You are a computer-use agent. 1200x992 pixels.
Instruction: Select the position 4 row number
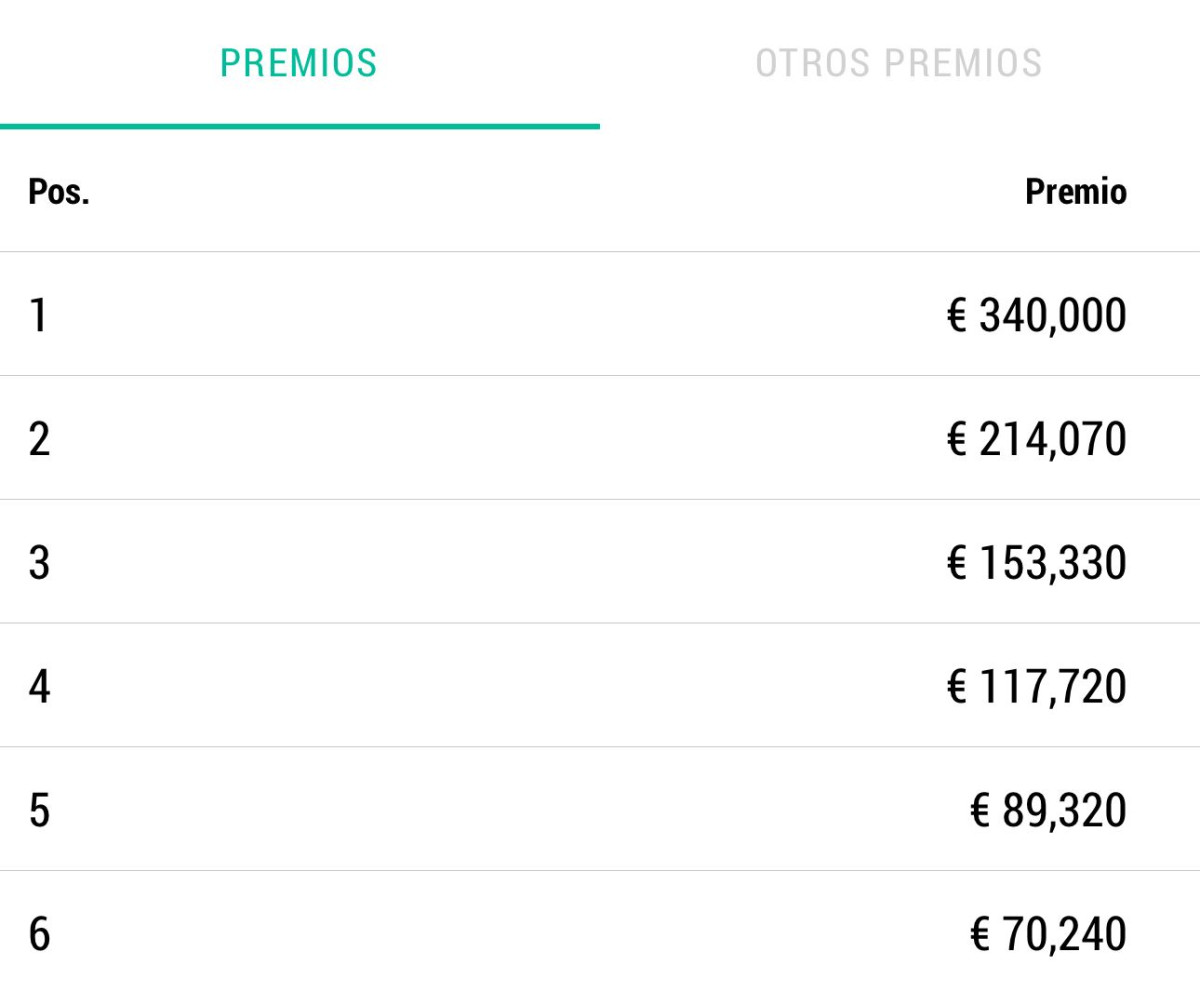38,687
